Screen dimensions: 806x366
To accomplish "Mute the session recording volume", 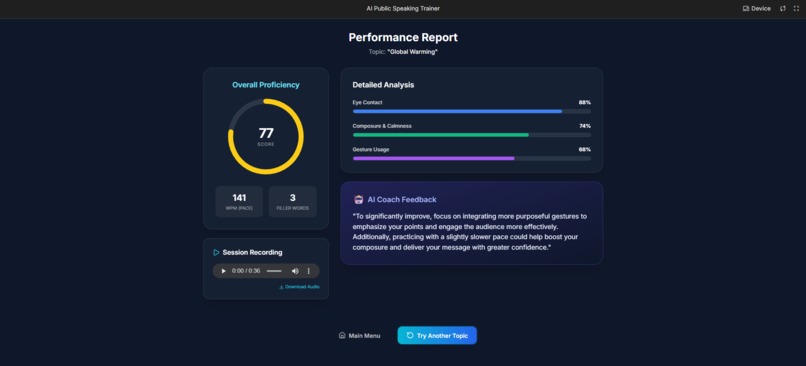I will [x=295, y=271].
